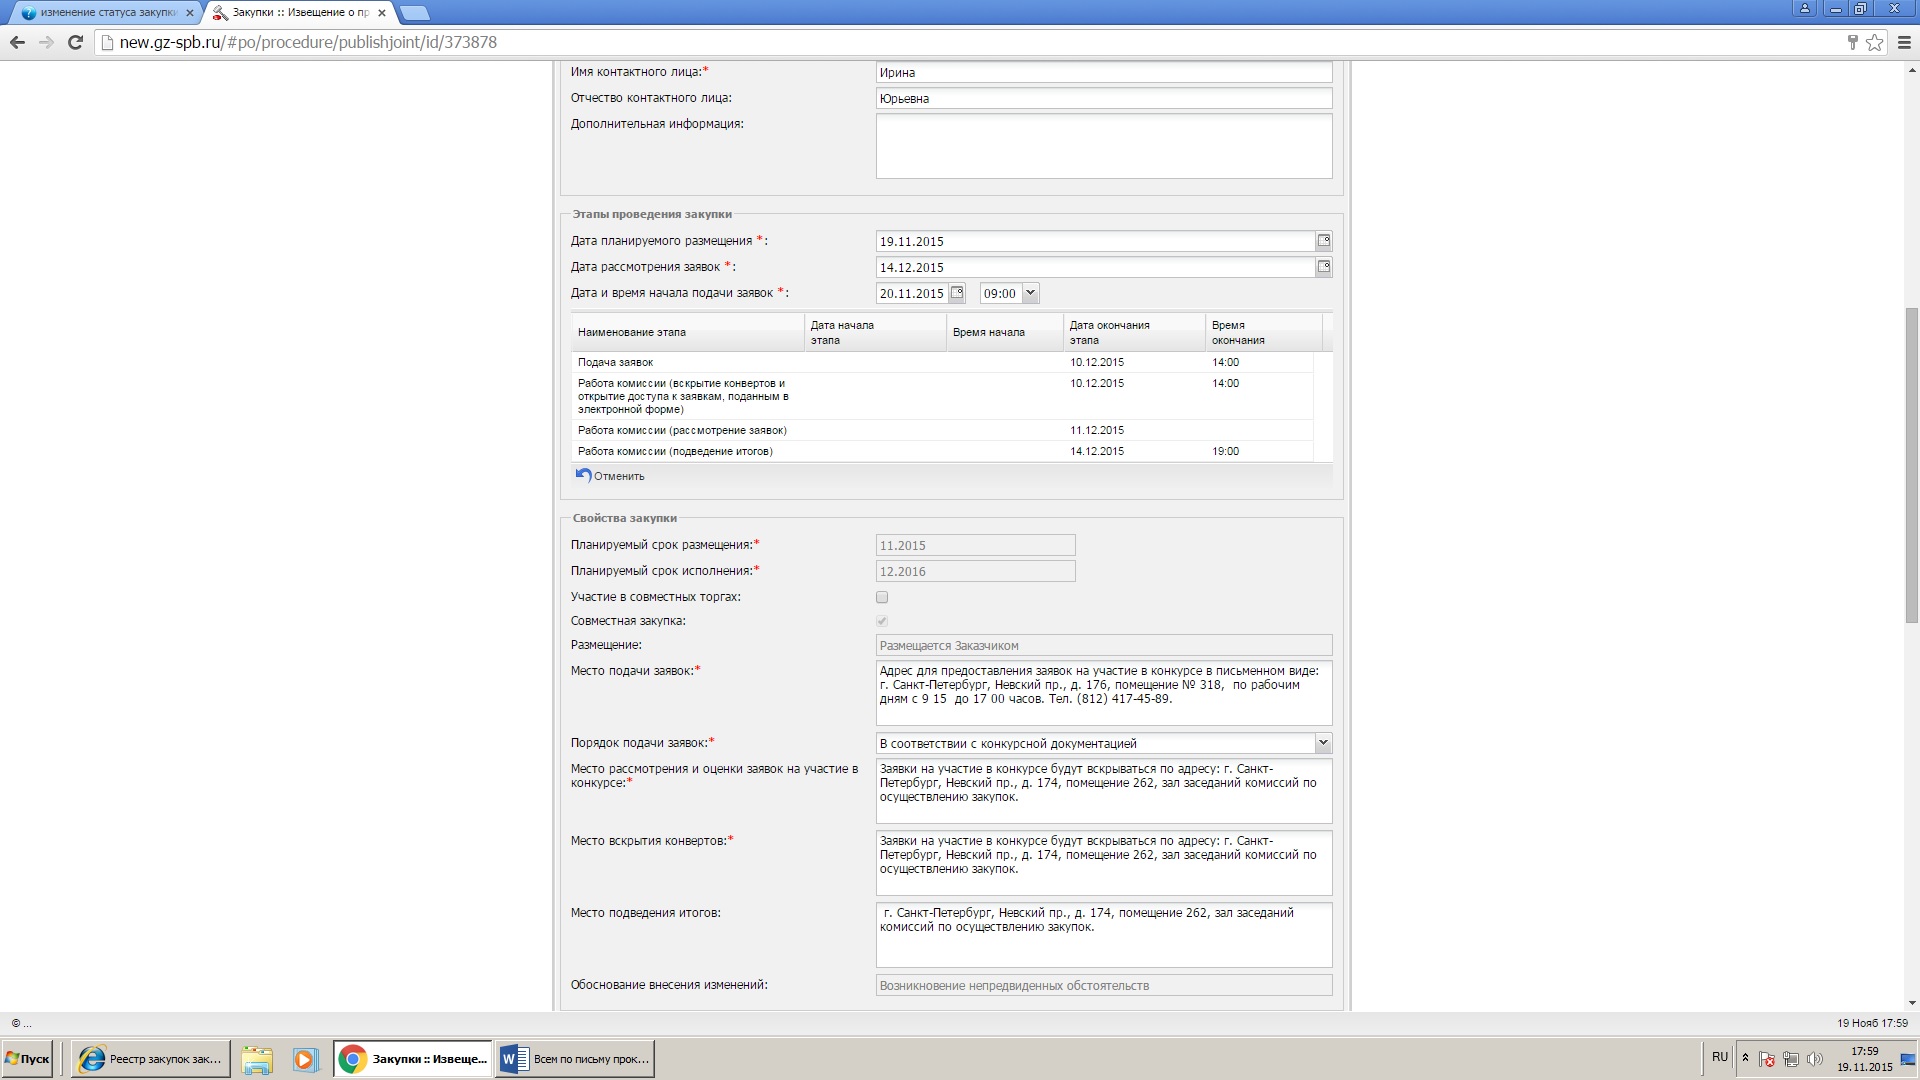
Task: Expand the 09:00 time dropdown
Action: pyautogui.click(x=1031, y=293)
